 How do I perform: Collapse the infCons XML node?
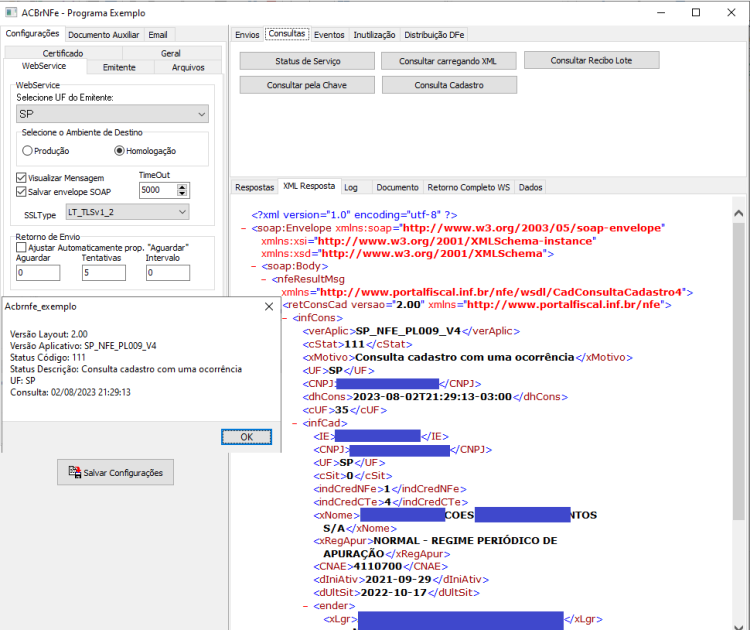285,318
